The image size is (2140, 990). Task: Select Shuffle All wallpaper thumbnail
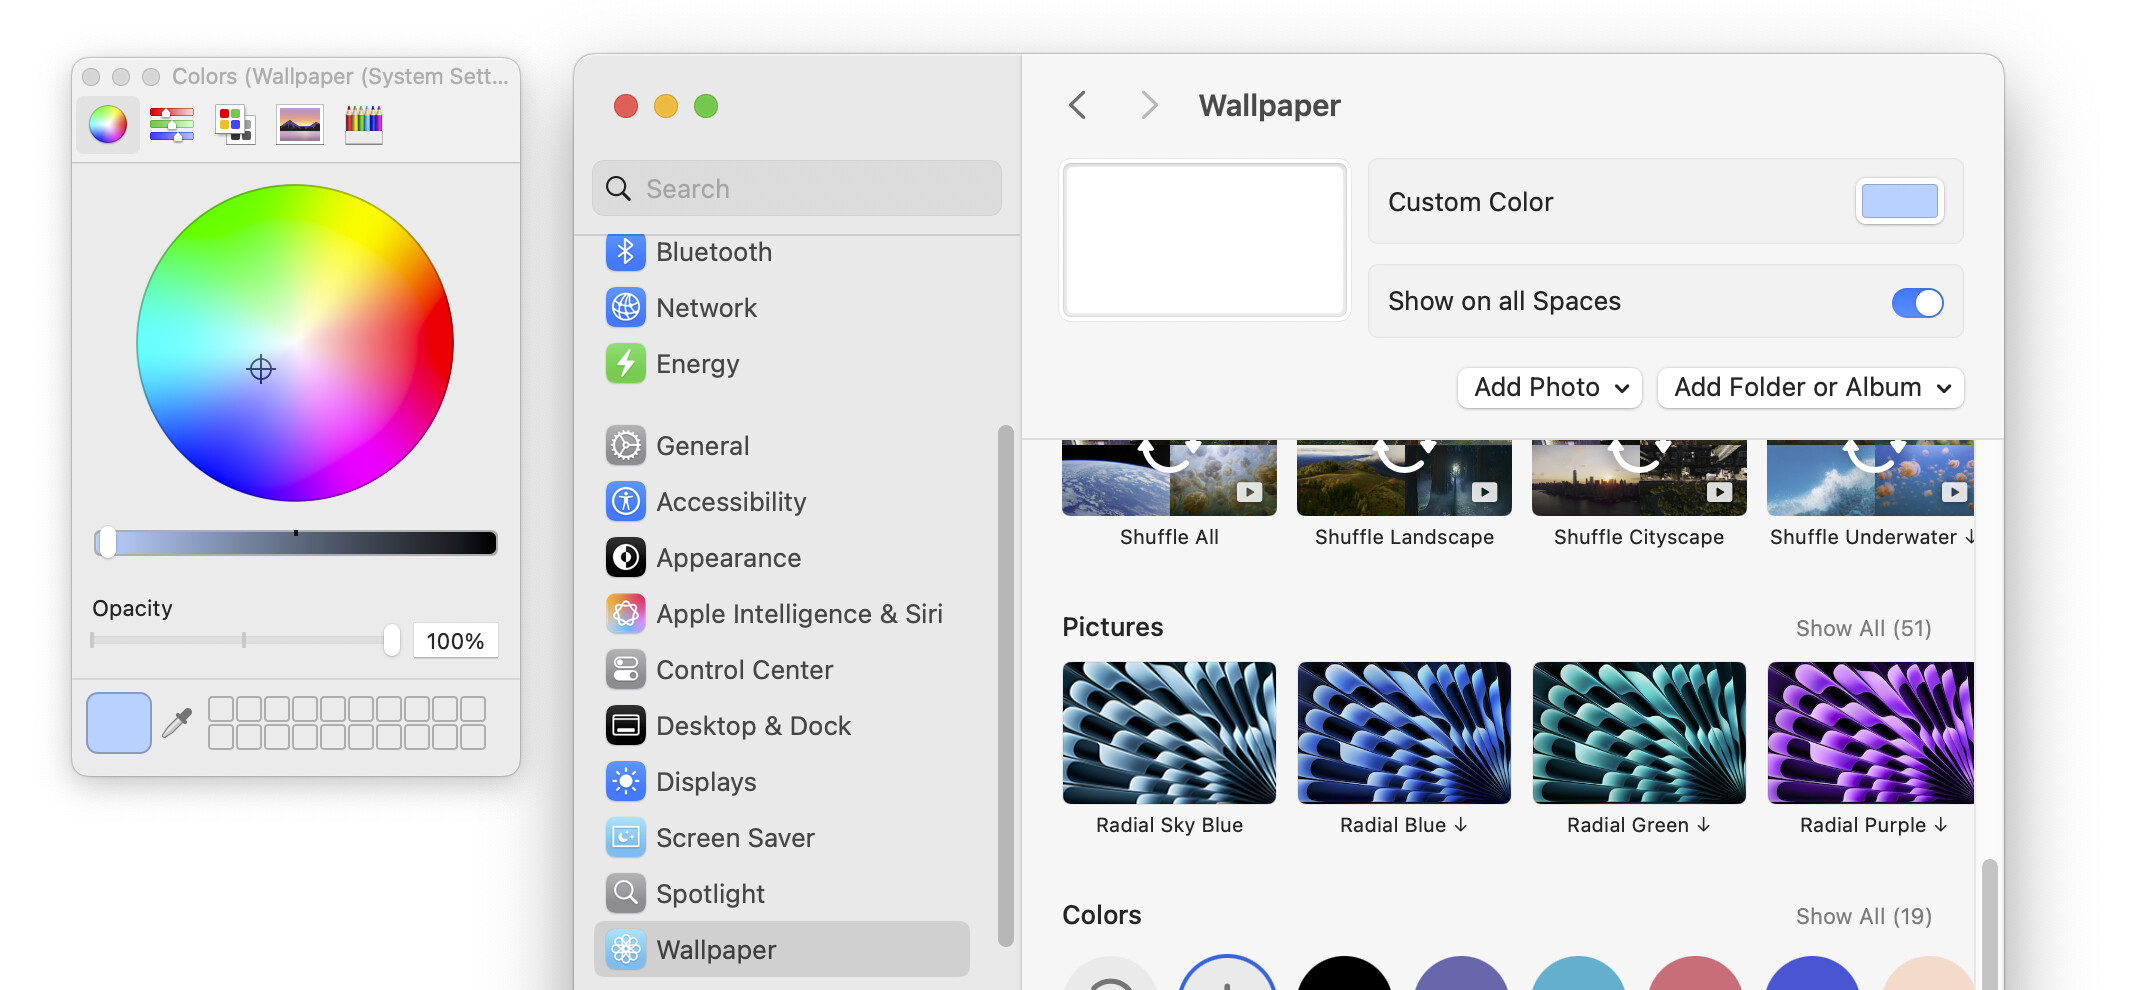click(x=1169, y=478)
